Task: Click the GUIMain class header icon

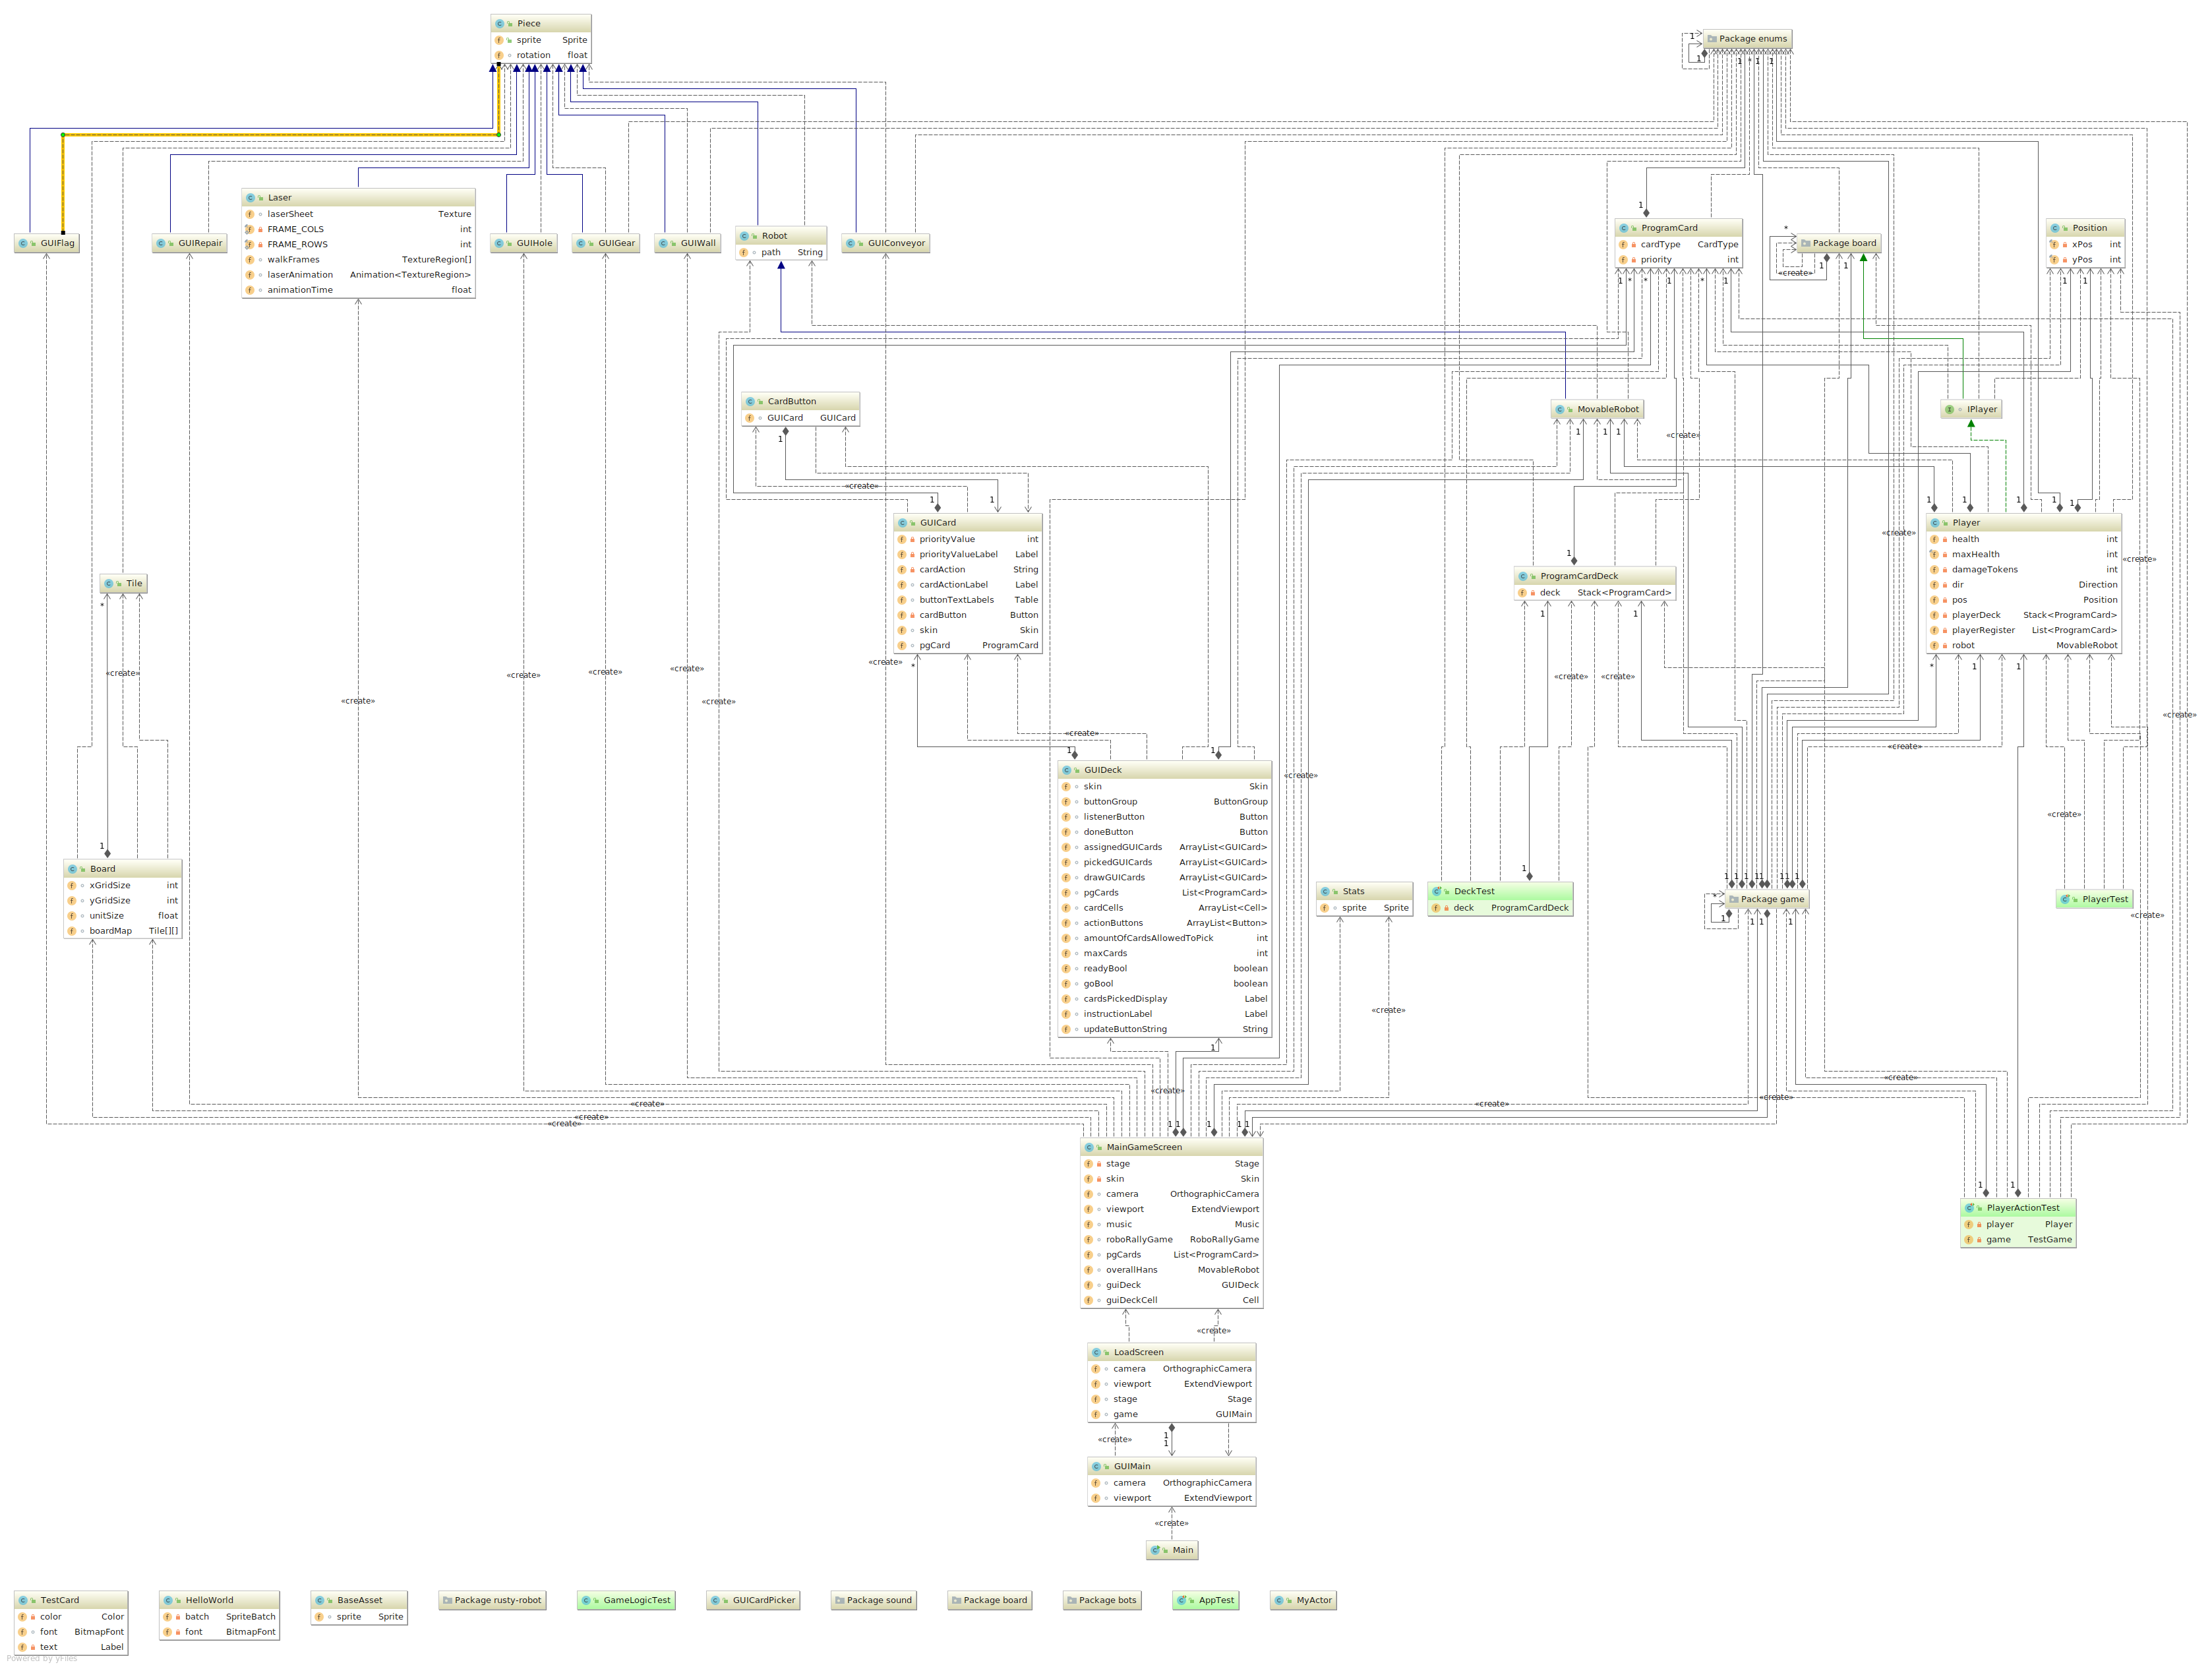Action: [1097, 1466]
